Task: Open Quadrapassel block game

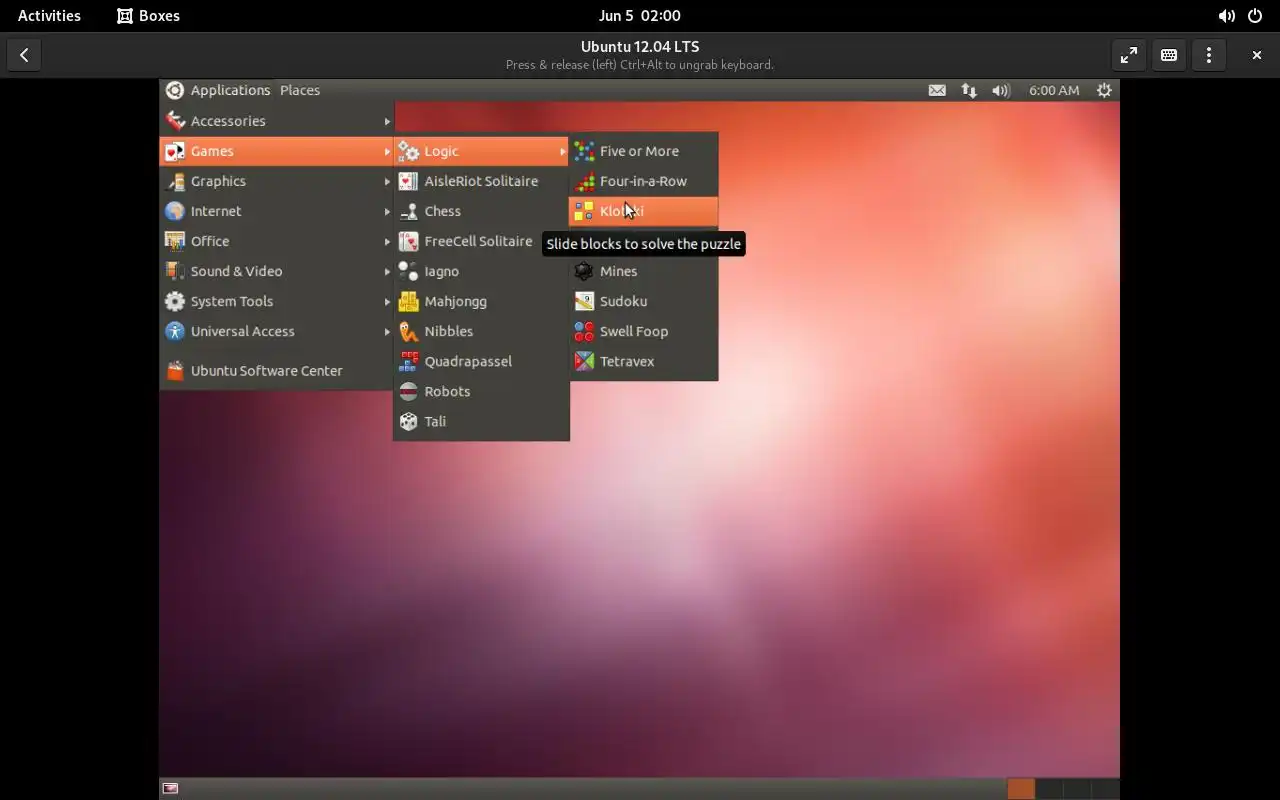Action: click(481, 361)
